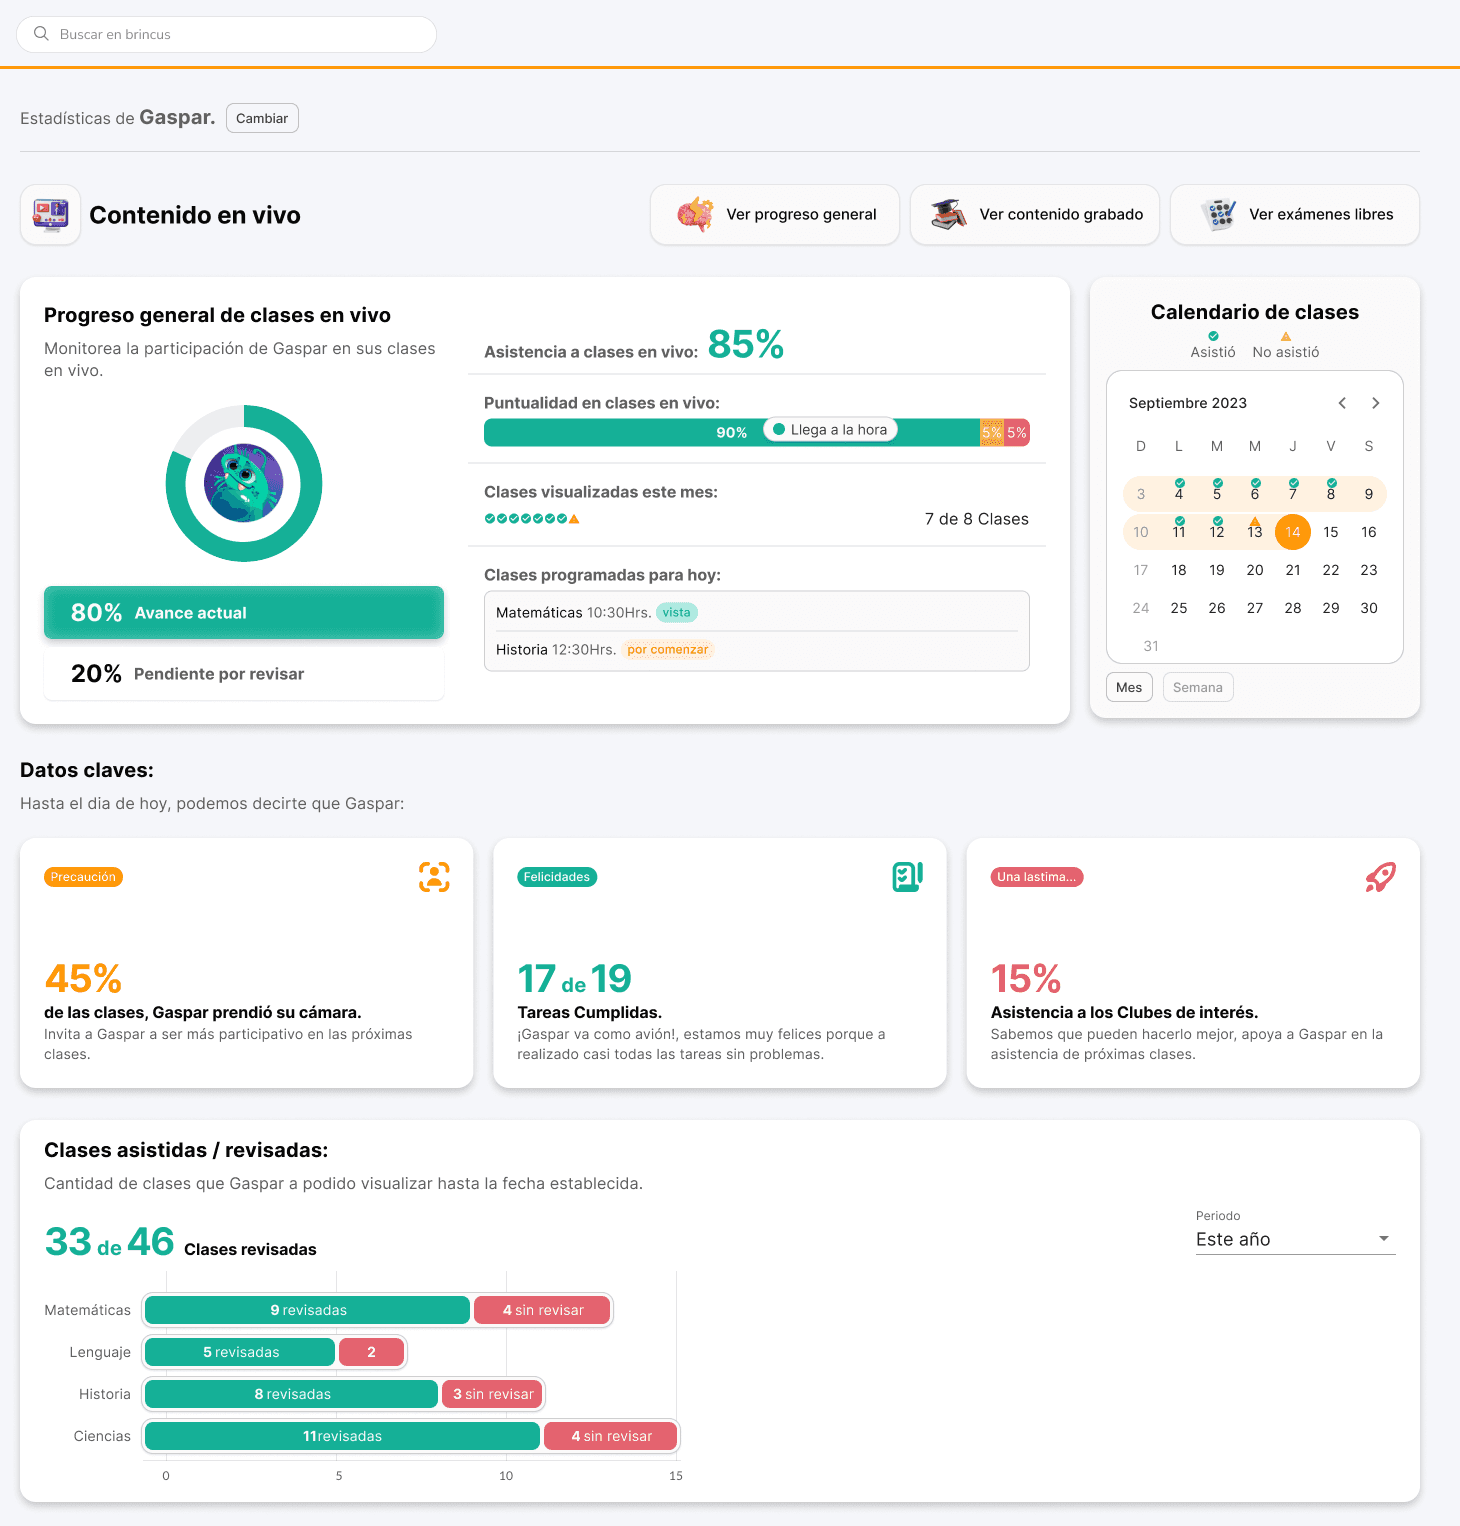The image size is (1460, 1526).
Task: Click the Precaución badge
Action: coord(83,877)
